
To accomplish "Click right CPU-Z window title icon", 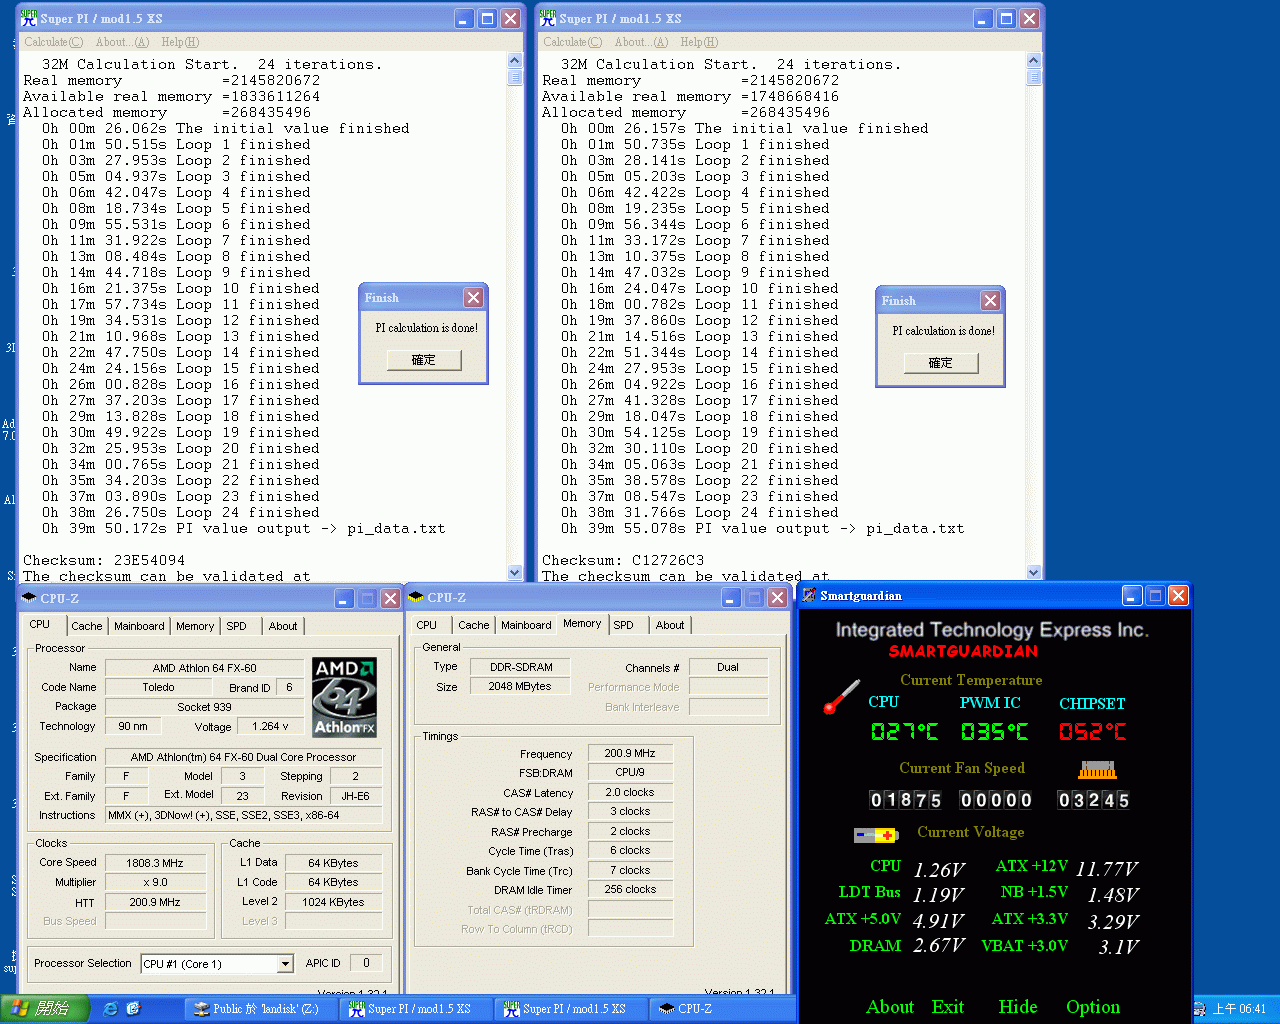I will point(417,597).
